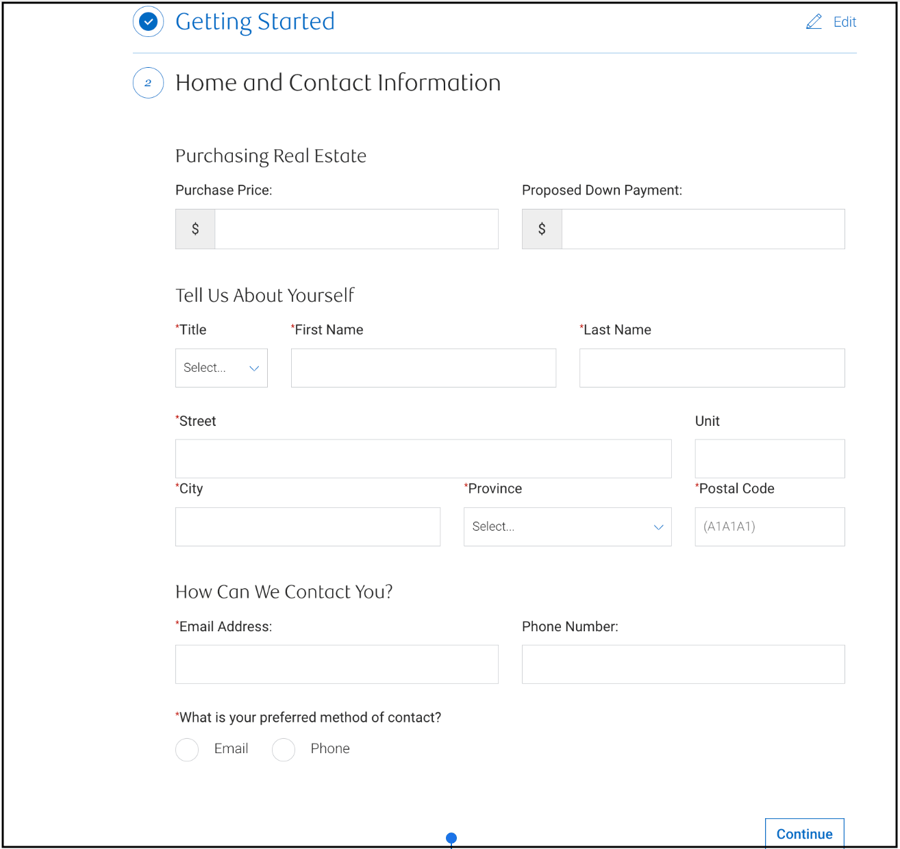Click the Edit link for Getting Started
Image resolution: width=900 pixels, height=849 pixels.
(845, 21)
